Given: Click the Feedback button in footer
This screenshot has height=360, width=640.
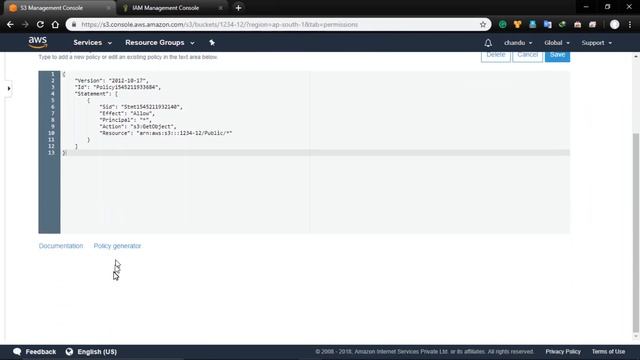Looking at the screenshot, I should tap(35, 351).
